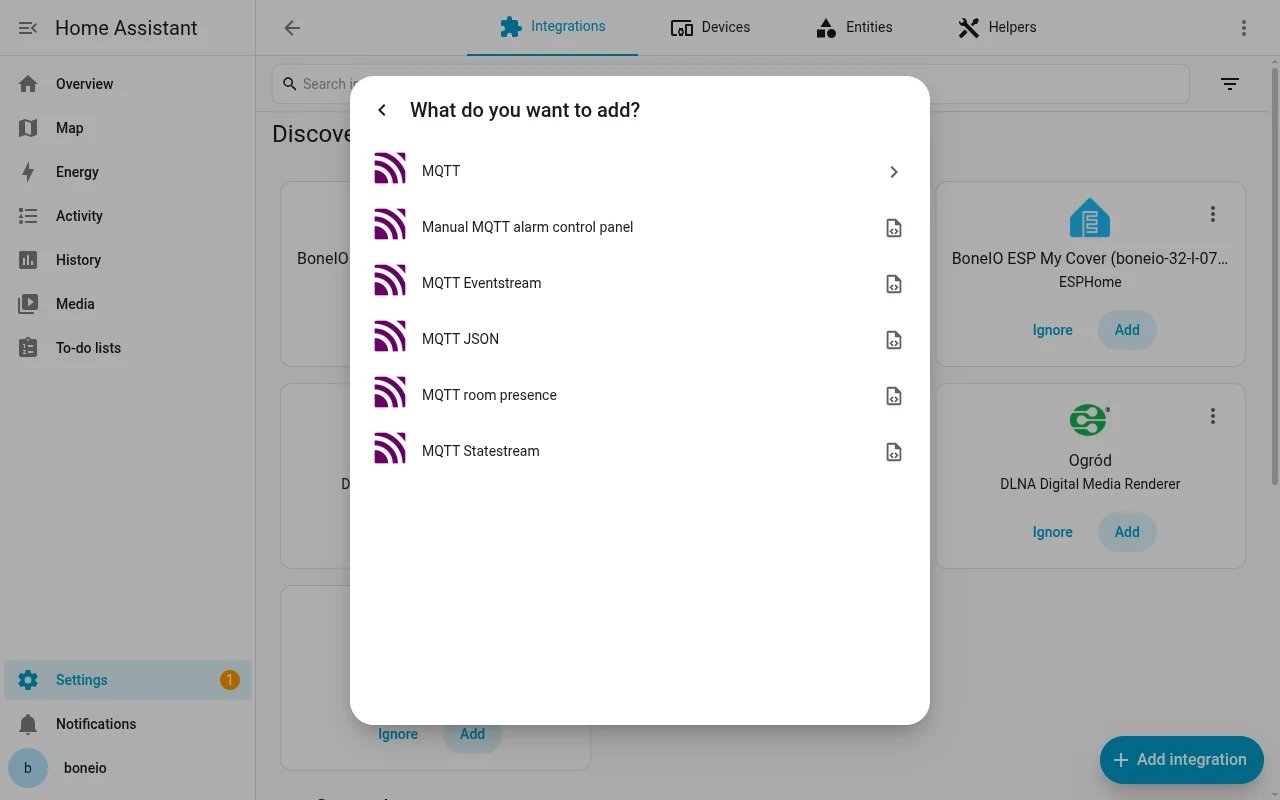Click the Home Assistant title
The height and width of the screenshot is (800, 1280).
126,28
